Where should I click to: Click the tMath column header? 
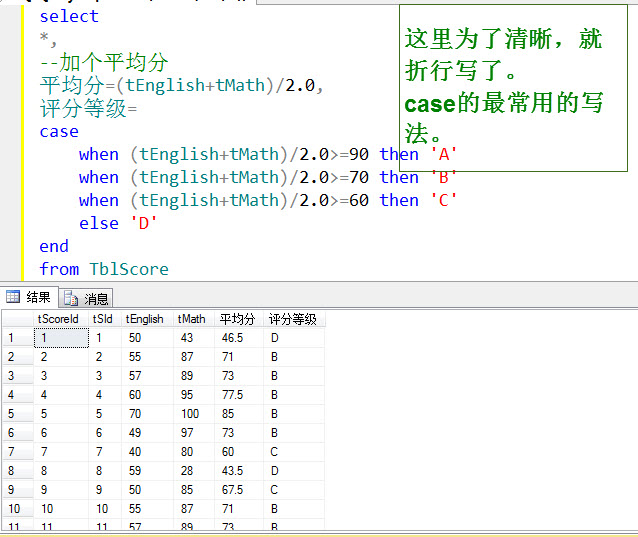[194, 319]
